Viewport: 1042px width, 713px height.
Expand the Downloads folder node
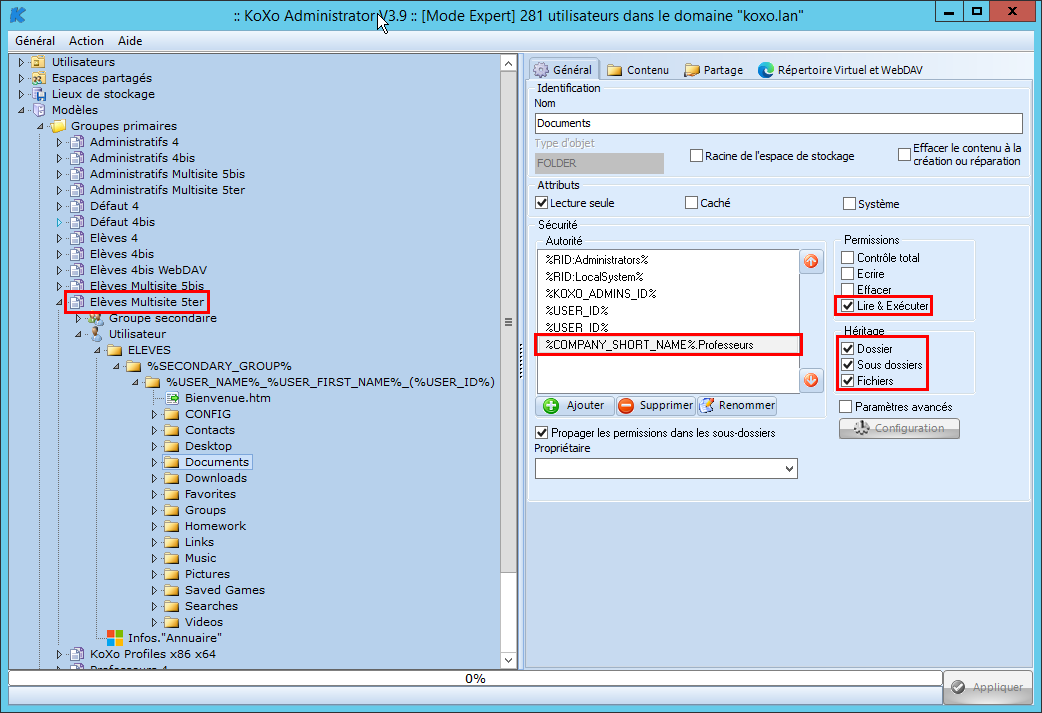click(154, 478)
